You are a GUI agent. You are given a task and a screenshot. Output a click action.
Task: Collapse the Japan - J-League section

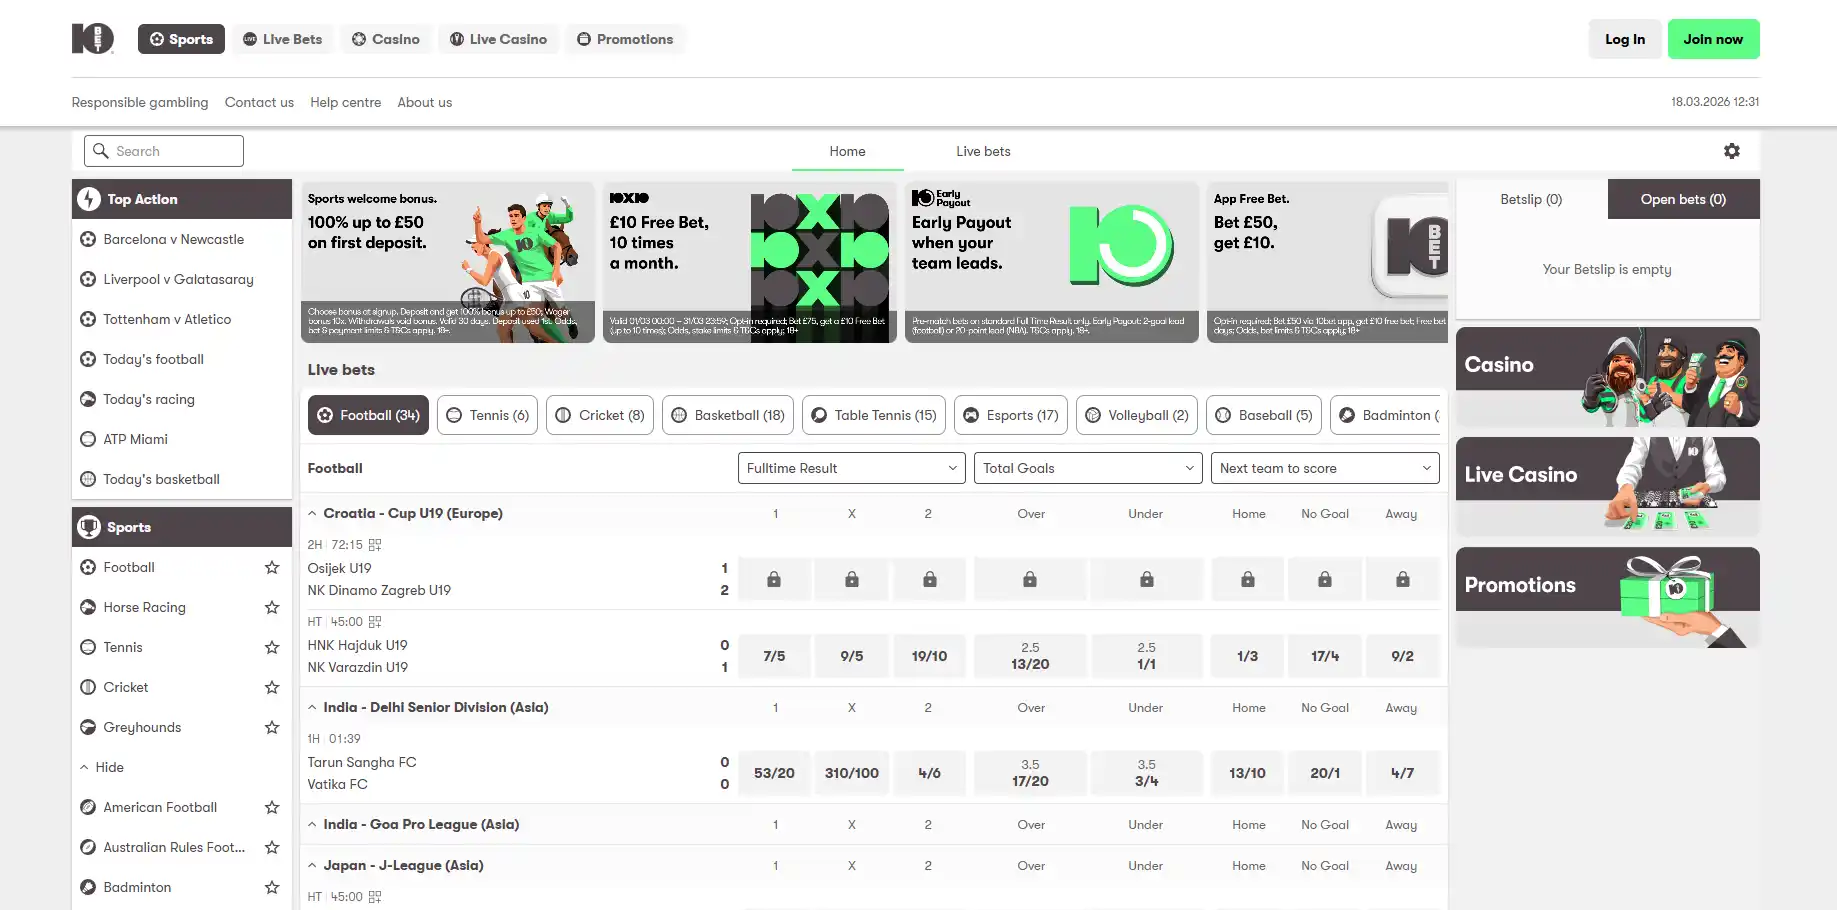(313, 865)
